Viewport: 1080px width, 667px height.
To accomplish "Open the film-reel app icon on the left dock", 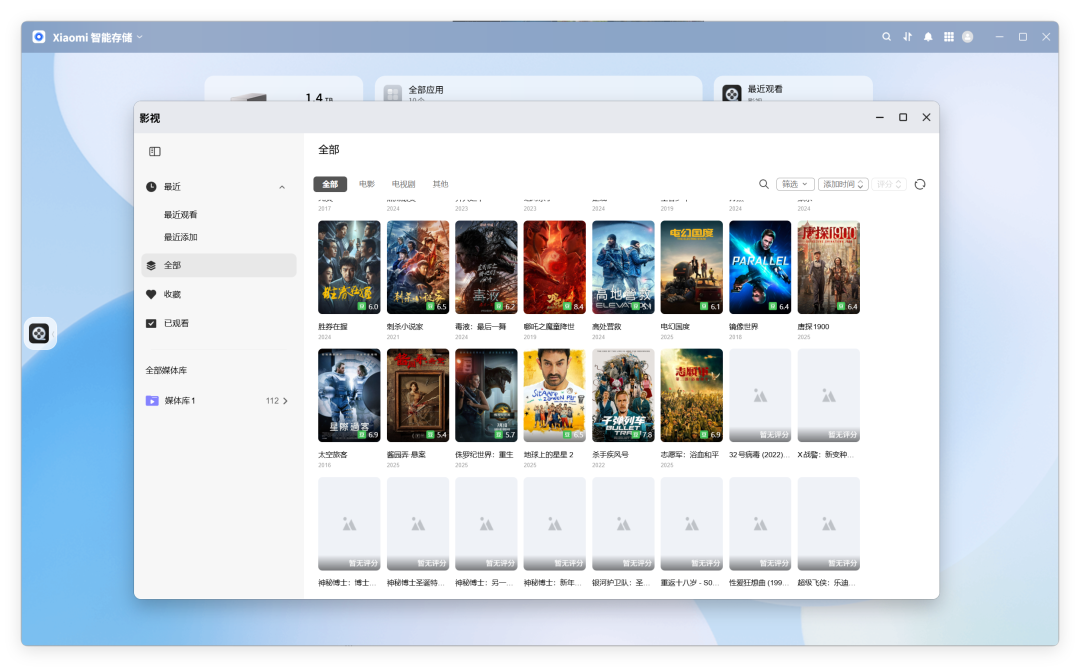I will (x=39, y=334).
